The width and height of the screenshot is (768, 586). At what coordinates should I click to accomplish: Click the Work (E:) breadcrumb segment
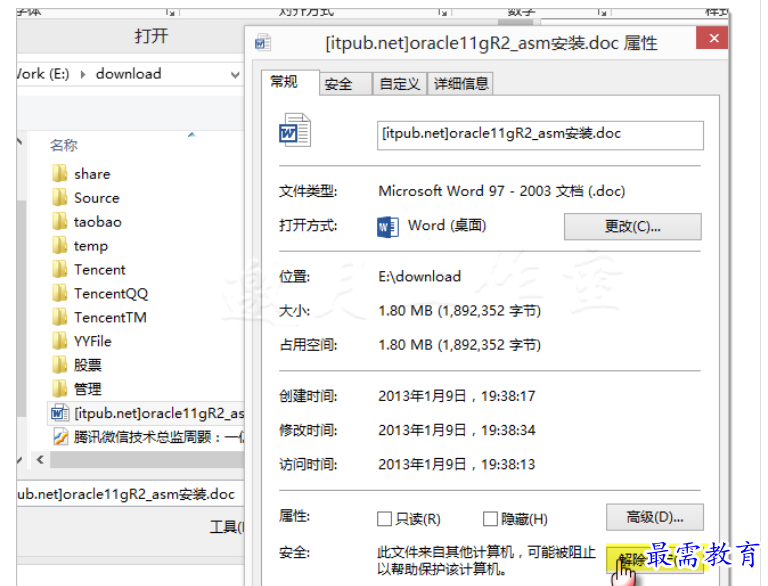tap(43, 74)
